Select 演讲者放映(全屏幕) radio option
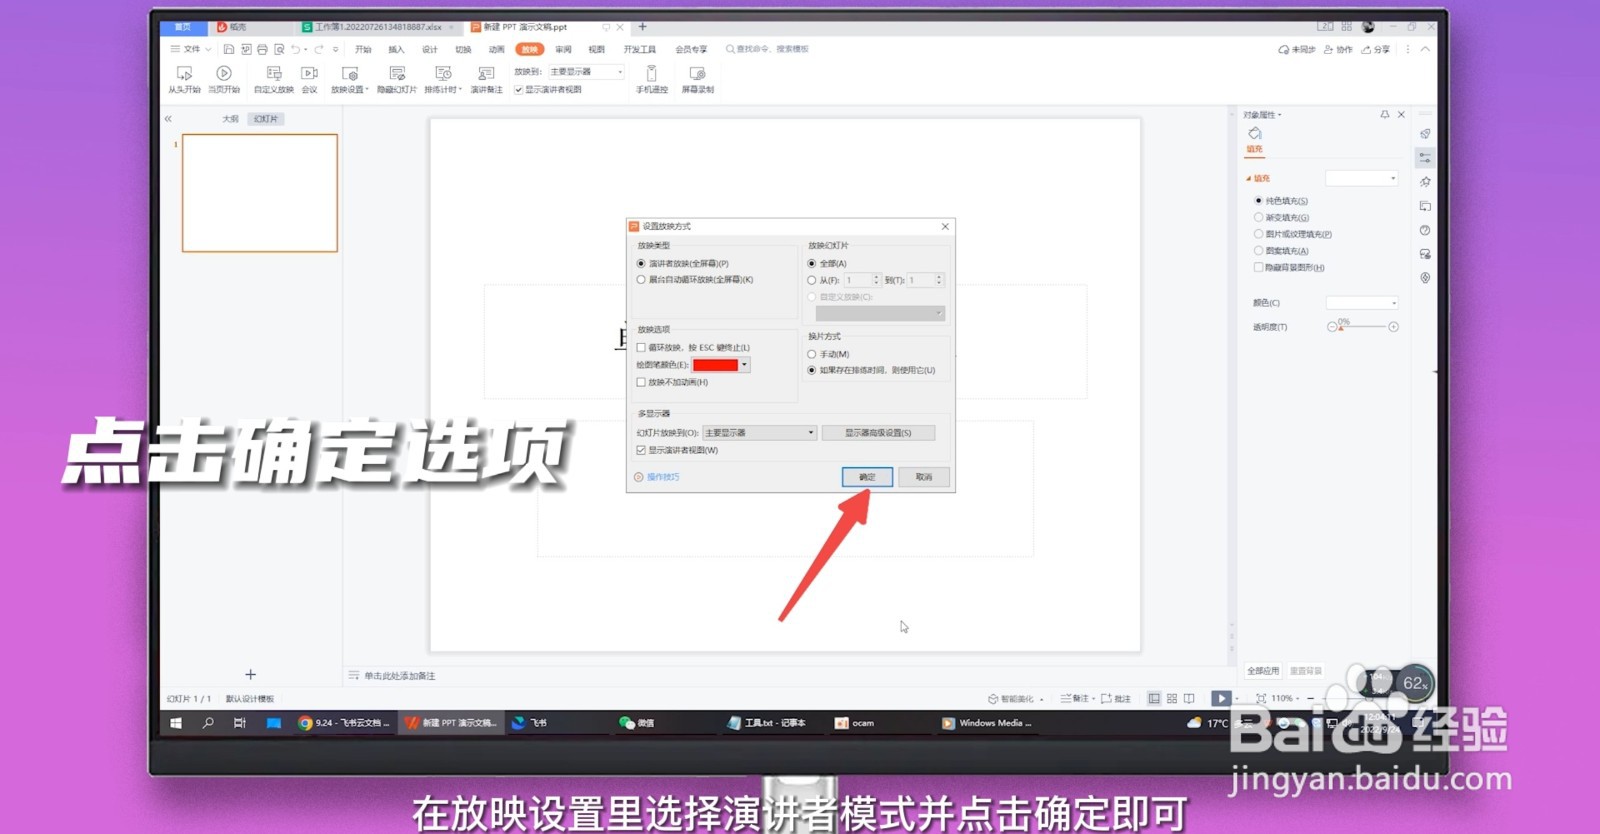The width and height of the screenshot is (1600, 834). [641, 264]
